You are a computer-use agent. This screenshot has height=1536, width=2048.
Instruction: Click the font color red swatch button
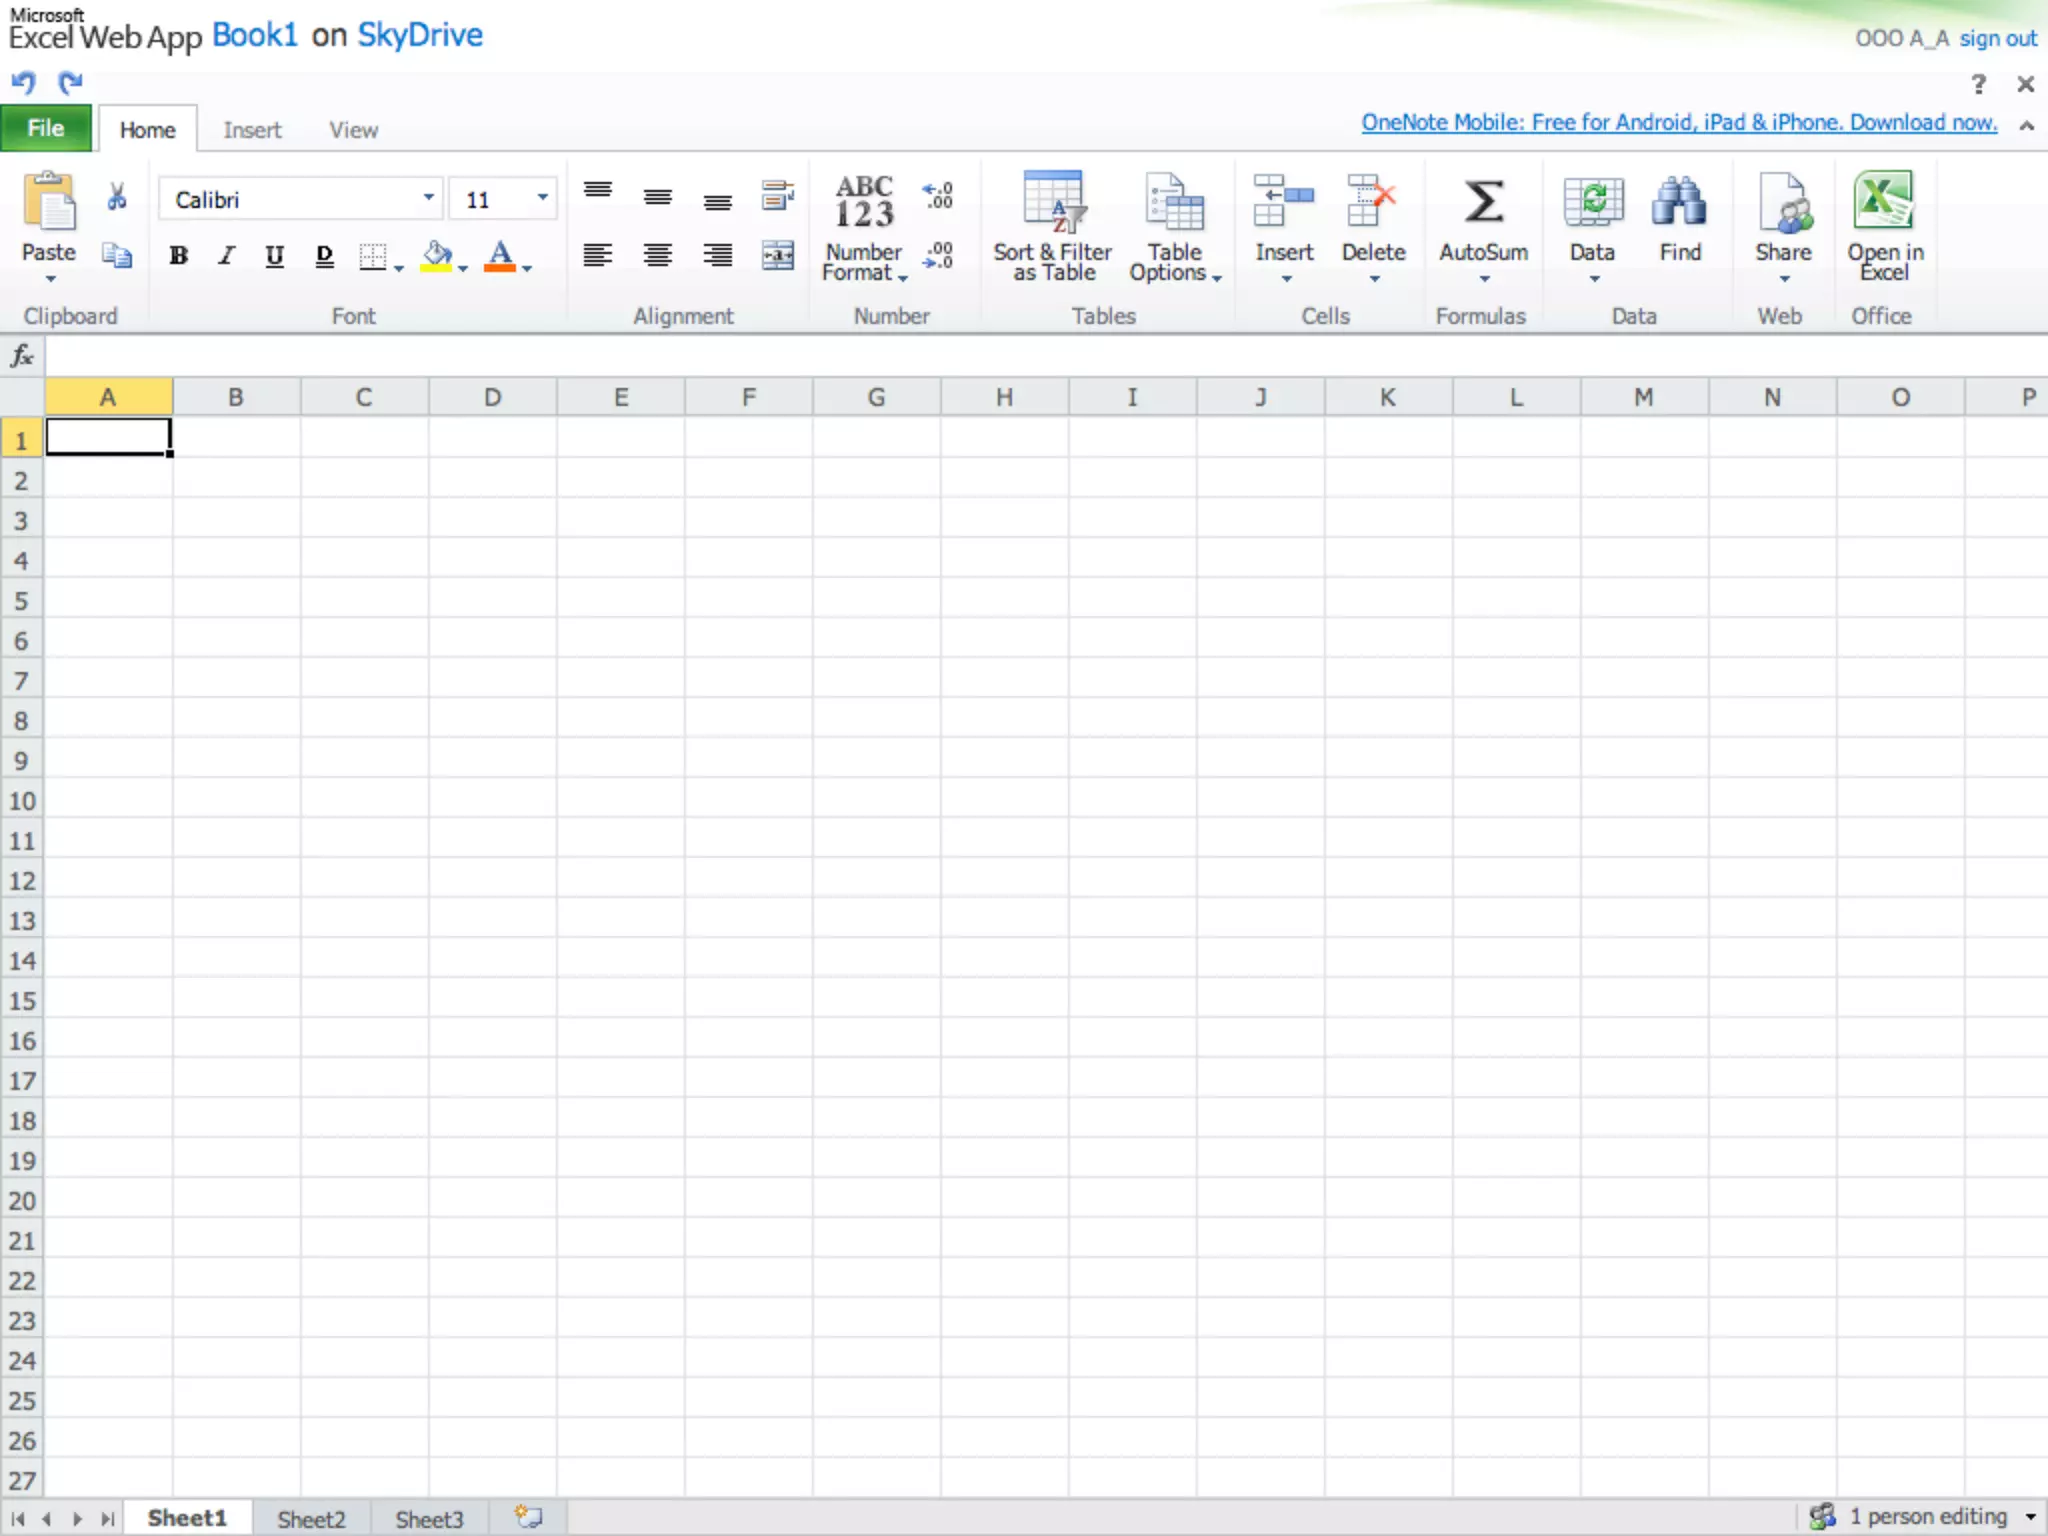tap(500, 256)
